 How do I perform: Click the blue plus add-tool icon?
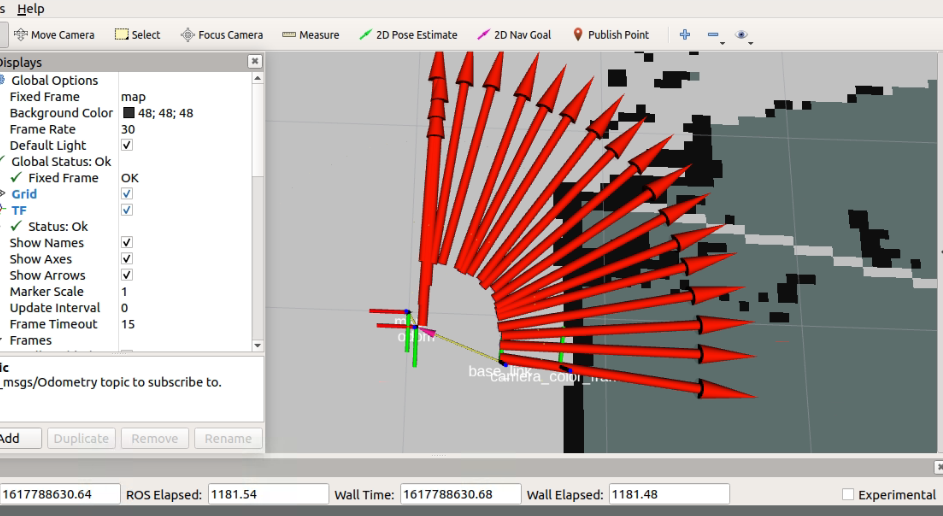pyautogui.click(x=685, y=35)
